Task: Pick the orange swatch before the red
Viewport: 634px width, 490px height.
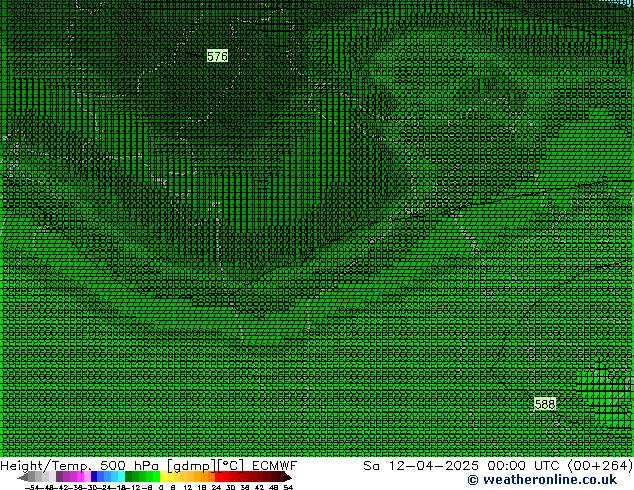Action: click(x=211, y=476)
